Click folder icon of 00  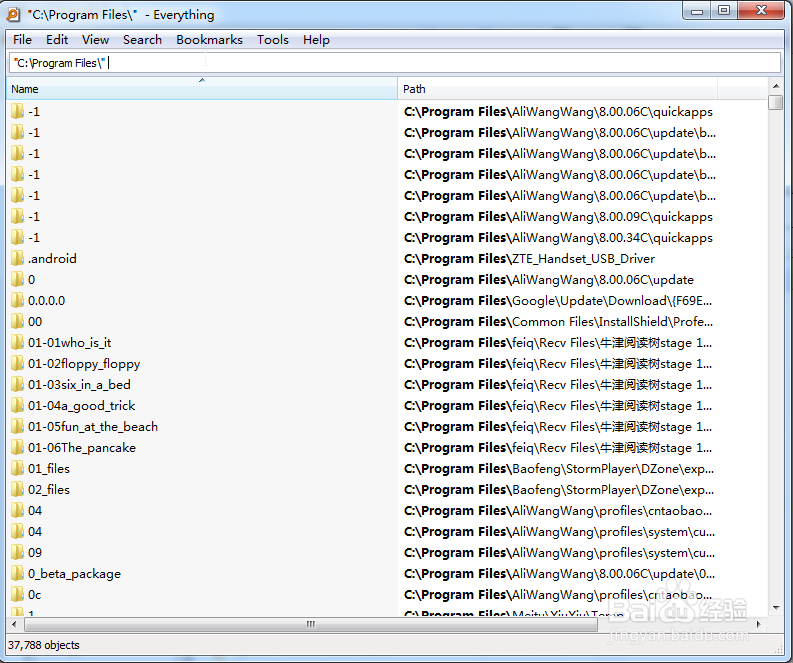pyautogui.click(x=17, y=322)
